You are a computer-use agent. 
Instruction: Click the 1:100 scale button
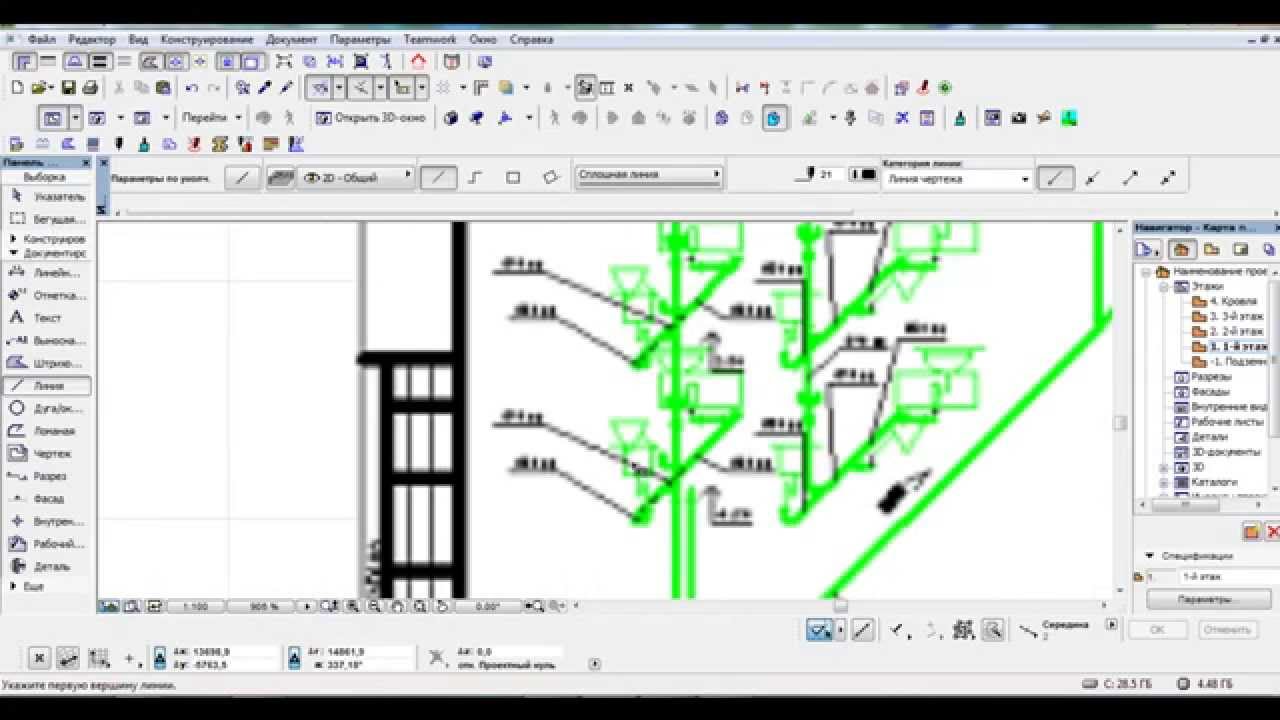coord(195,606)
